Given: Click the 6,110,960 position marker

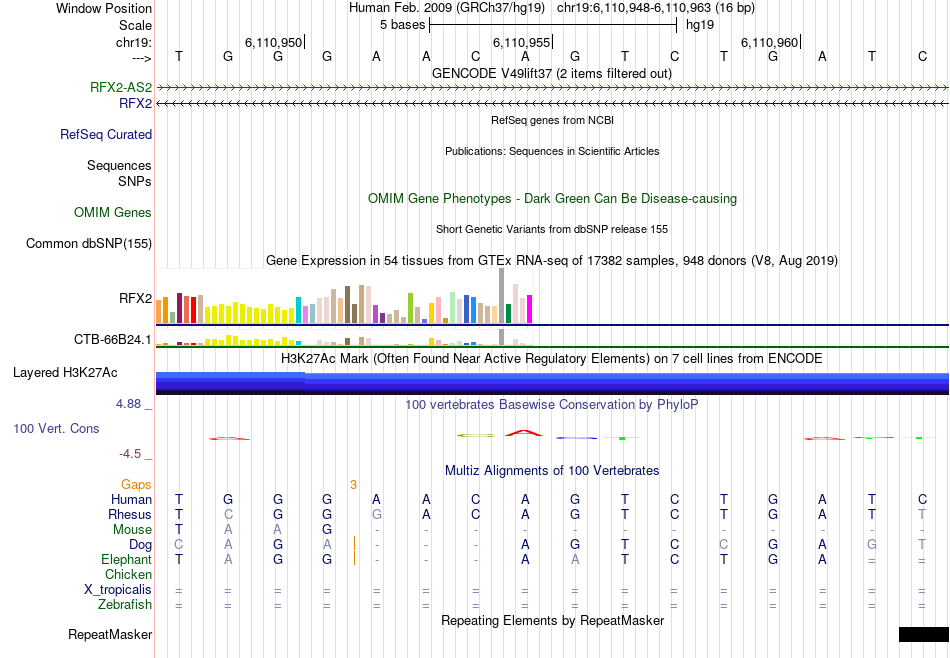Looking at the screenshot, I should (769, 42).
